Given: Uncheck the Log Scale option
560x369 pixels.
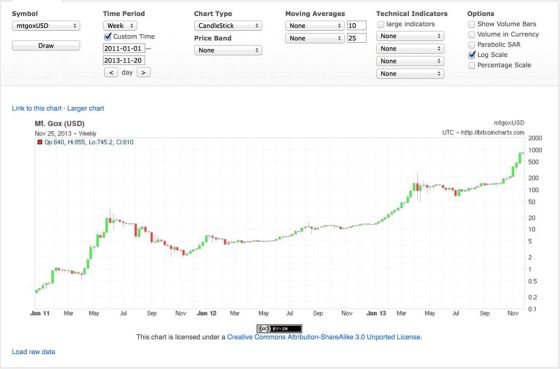Looking at the screenshot, I should tap(472, 55).
